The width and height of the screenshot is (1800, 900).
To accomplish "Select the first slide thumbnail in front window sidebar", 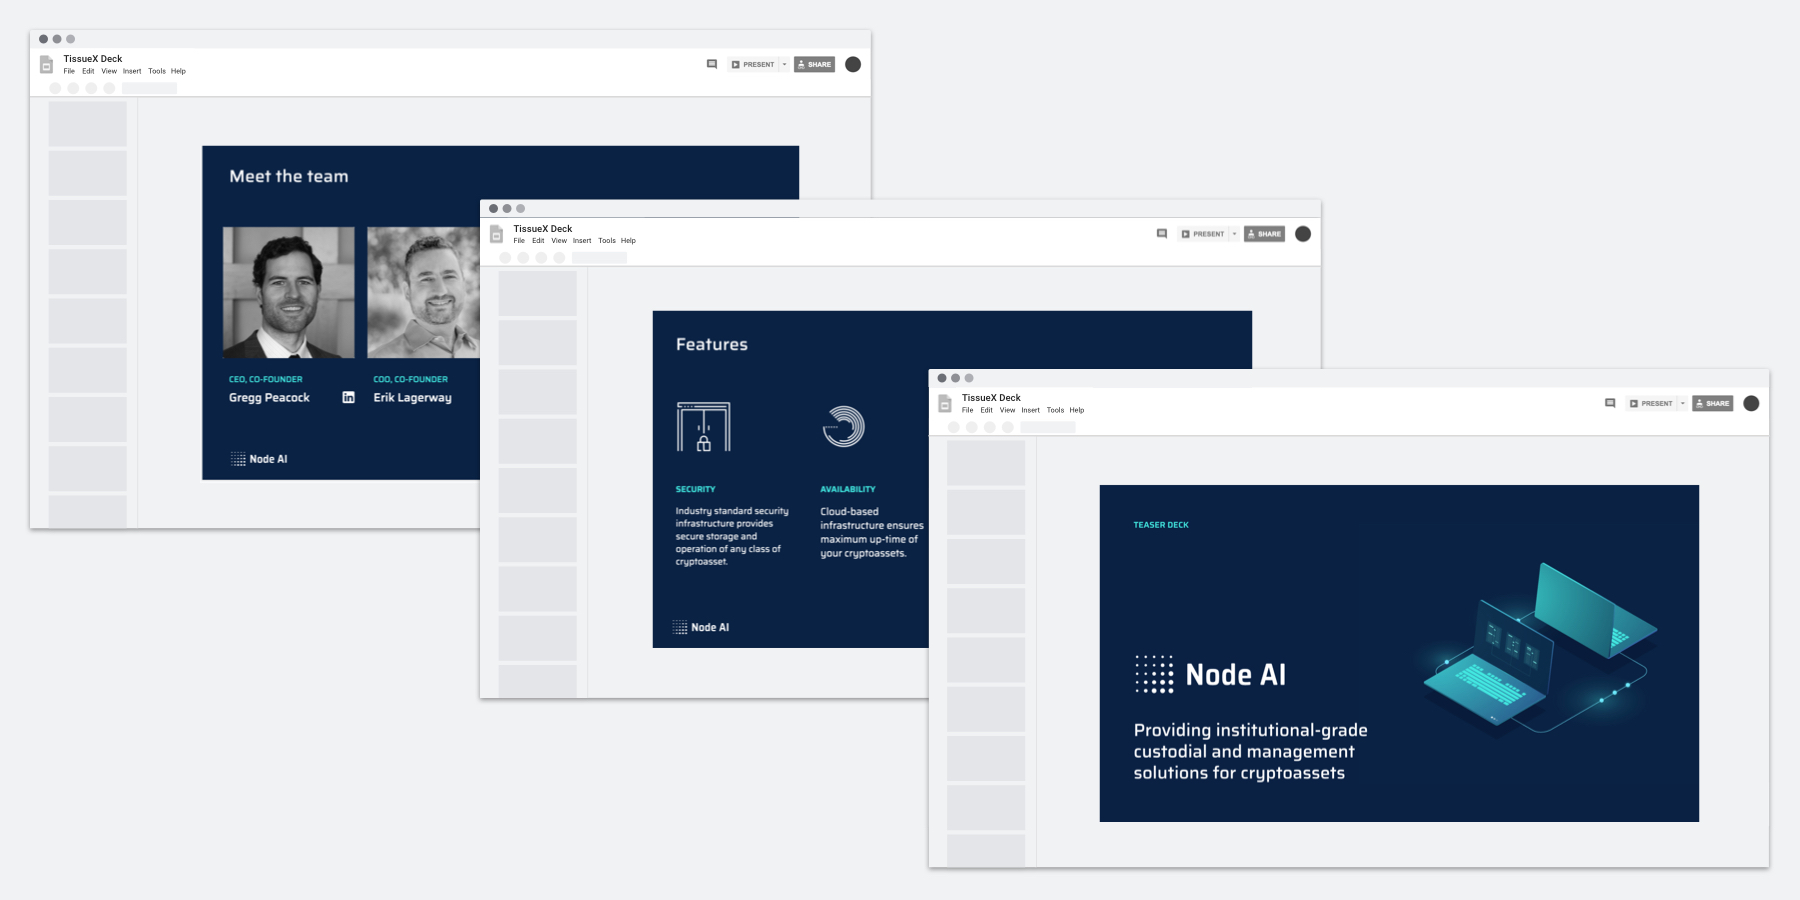I will click(x=985, y=462).
